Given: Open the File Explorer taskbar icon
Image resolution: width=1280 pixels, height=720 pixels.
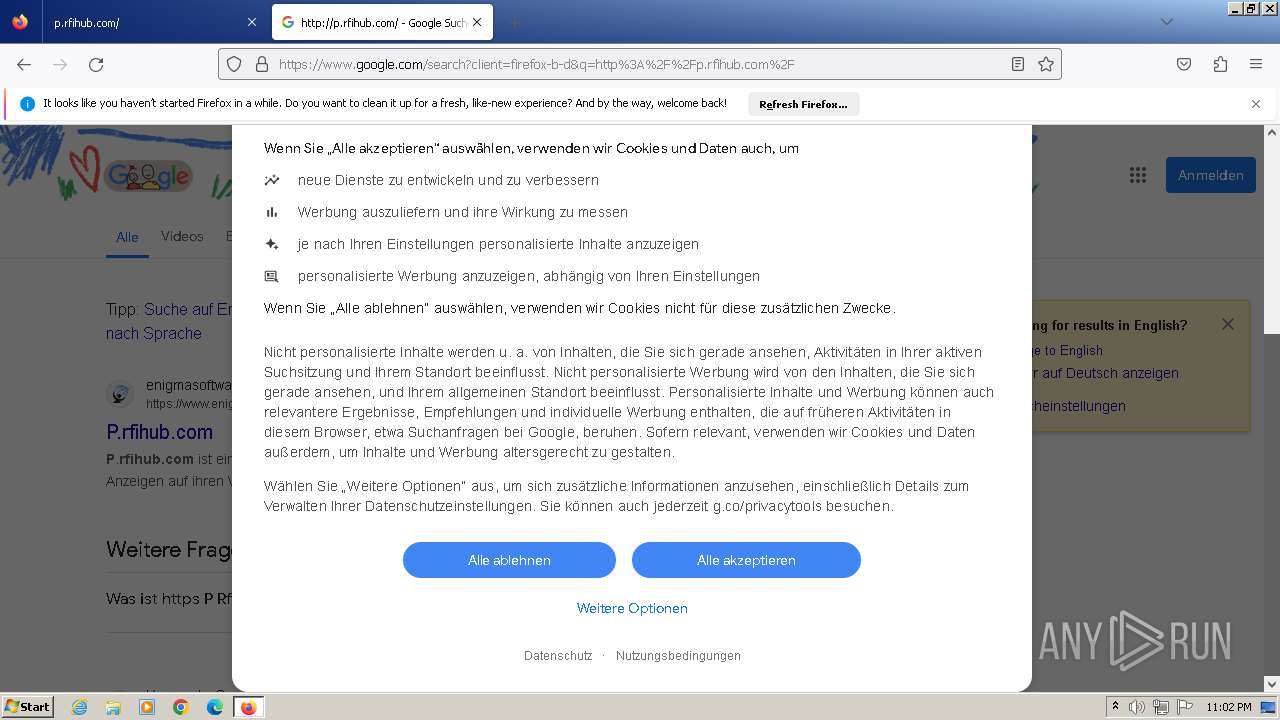Looking at the screenshot, I should click(x=113, y=707).
